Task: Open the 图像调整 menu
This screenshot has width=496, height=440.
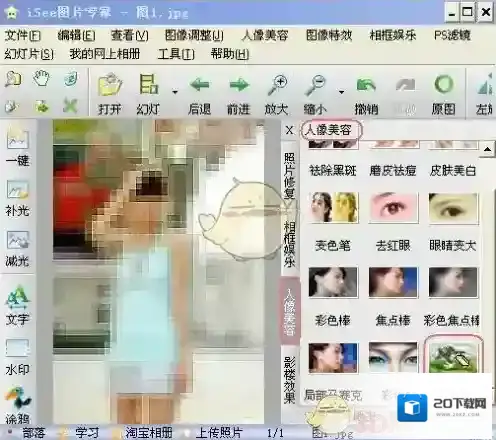Action: click(194, 35)
